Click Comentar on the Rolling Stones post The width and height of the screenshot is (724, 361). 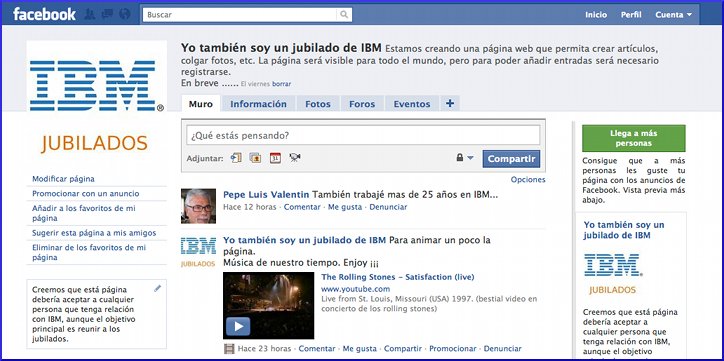click(x=317, y=349)
